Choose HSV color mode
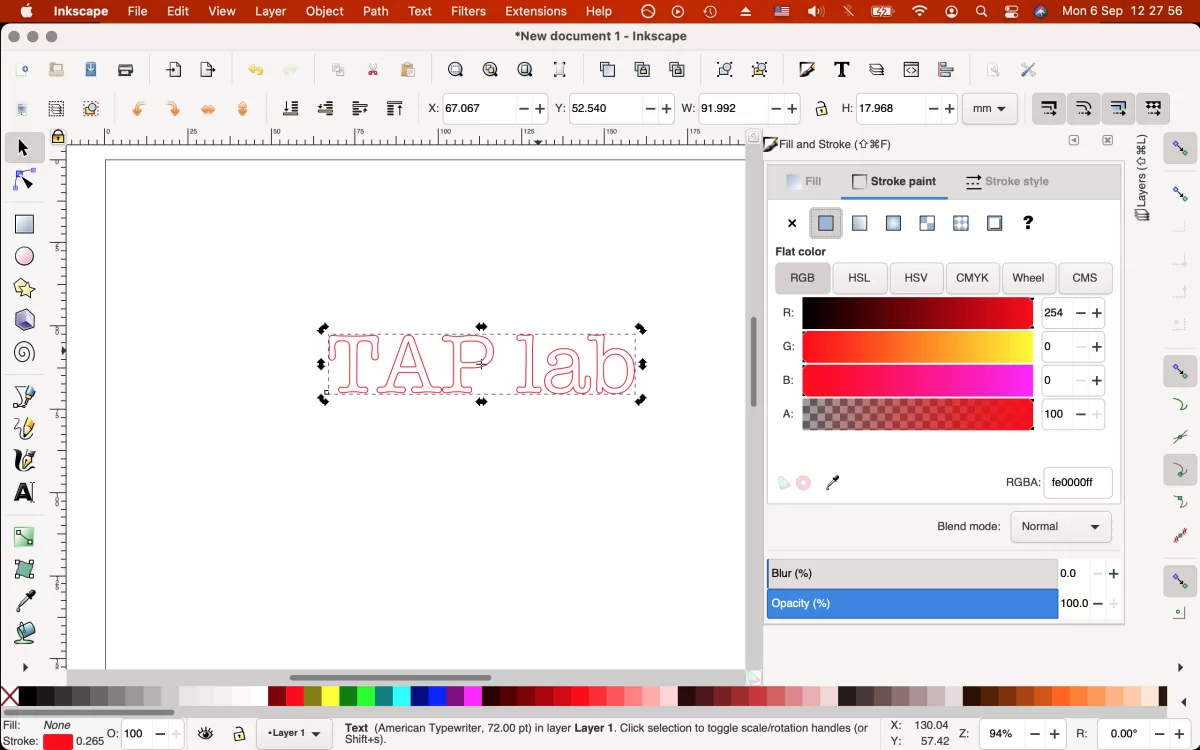 click(916, 278)
